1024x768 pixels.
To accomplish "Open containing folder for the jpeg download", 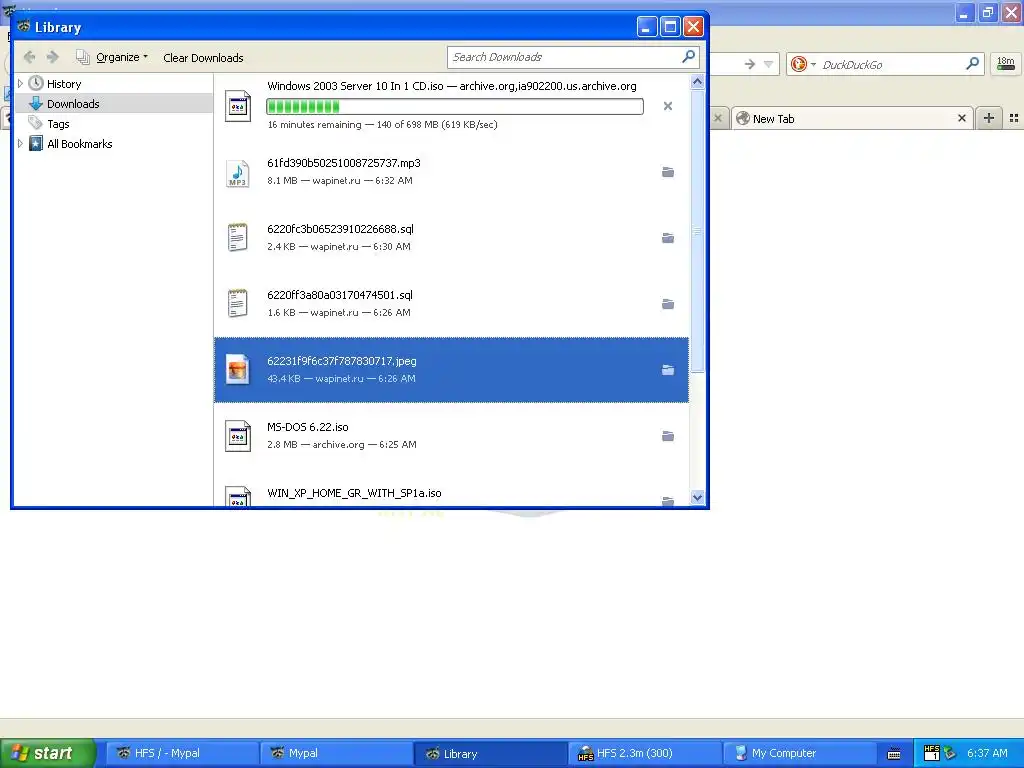I will click(667, 370).
